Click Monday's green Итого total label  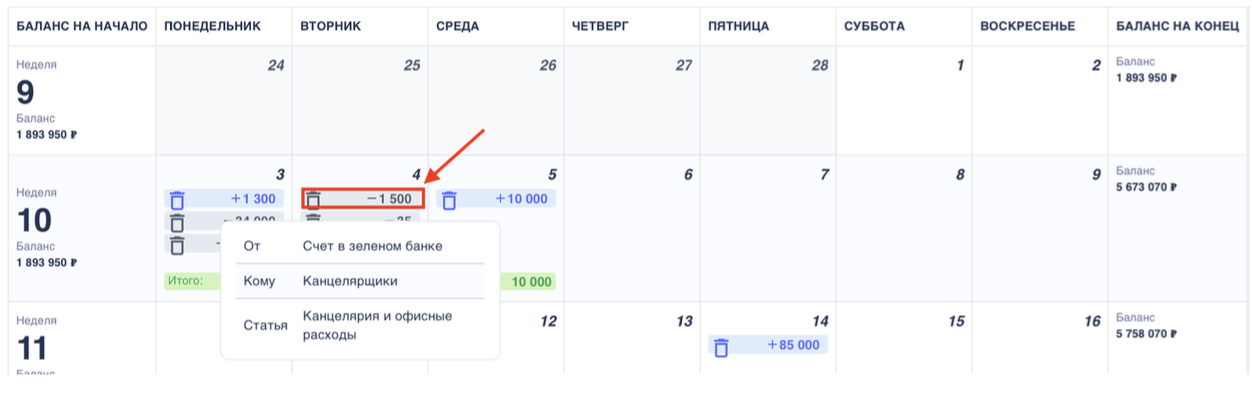point(186,281)
